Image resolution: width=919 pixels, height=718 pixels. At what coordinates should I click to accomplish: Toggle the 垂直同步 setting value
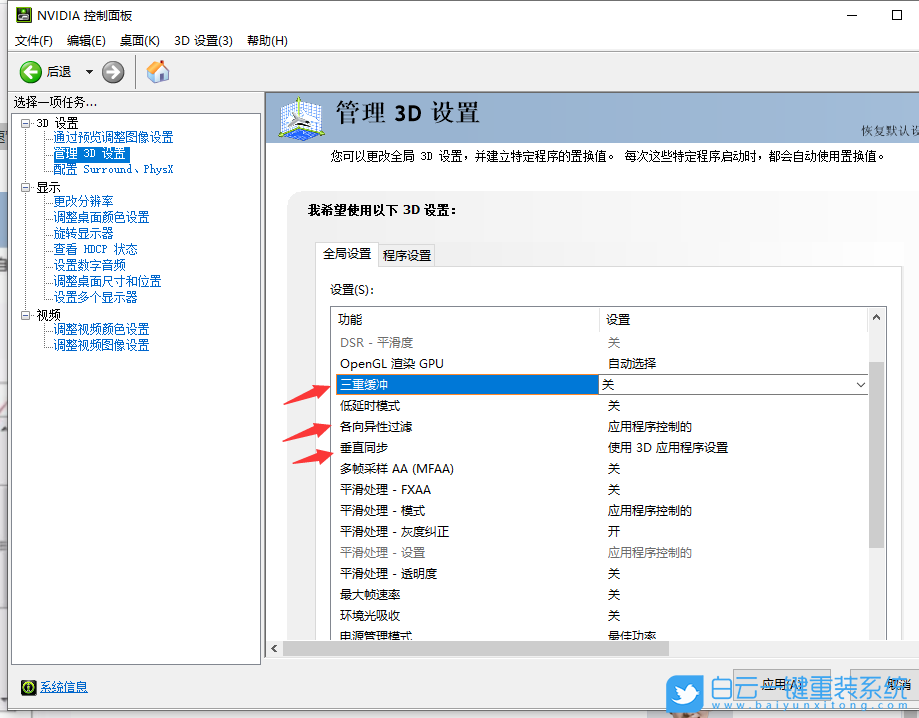pyautogui.click(x=700, y=447)
